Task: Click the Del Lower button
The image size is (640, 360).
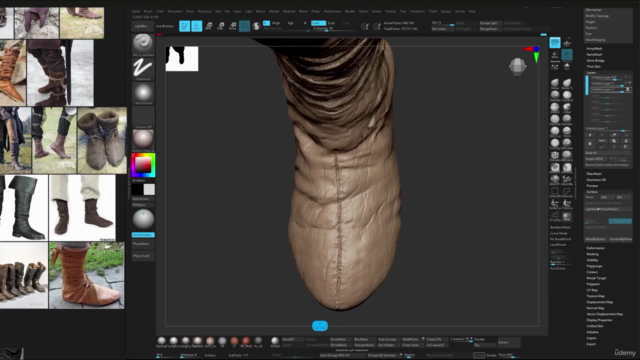Action: pos(442,29)
